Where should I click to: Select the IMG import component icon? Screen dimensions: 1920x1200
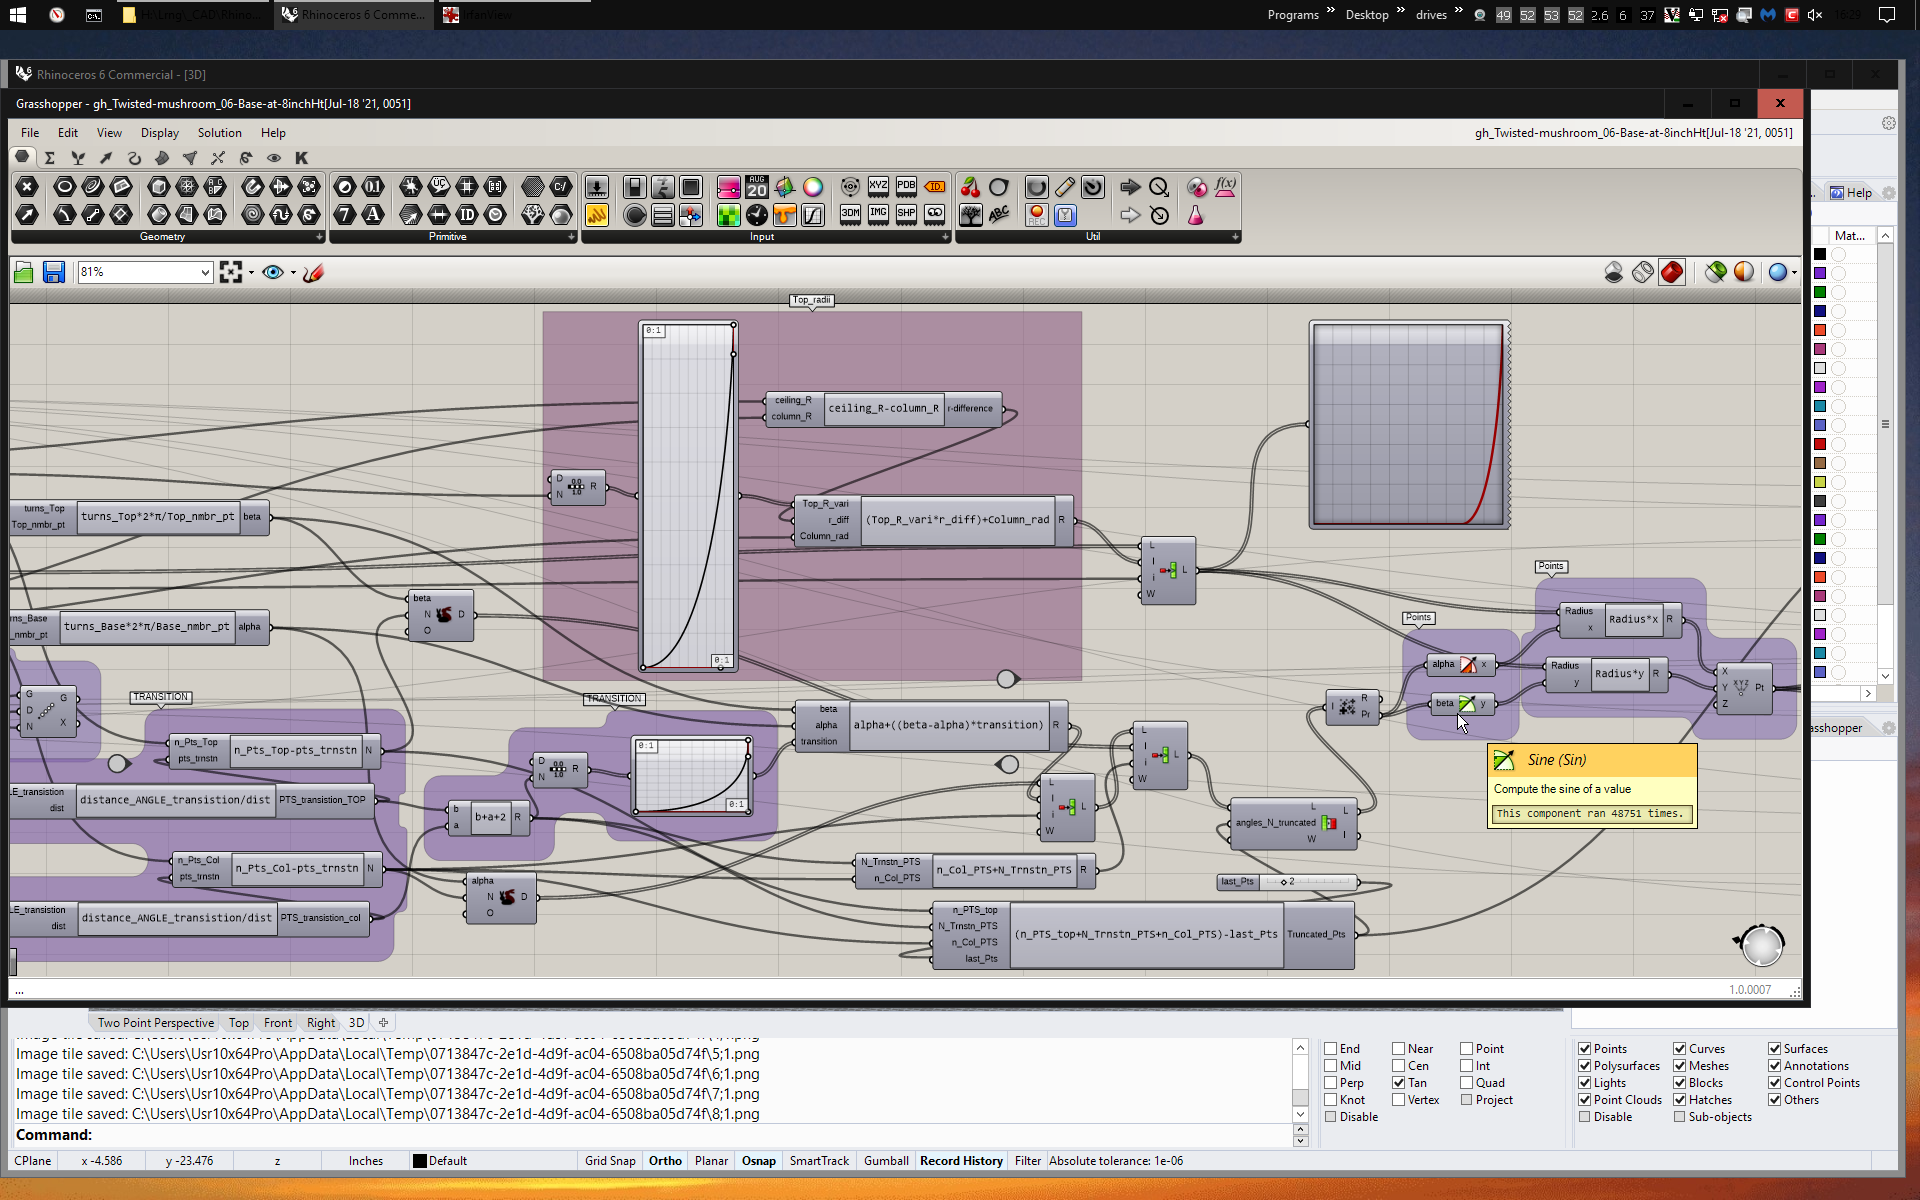(x=878, y=214)
